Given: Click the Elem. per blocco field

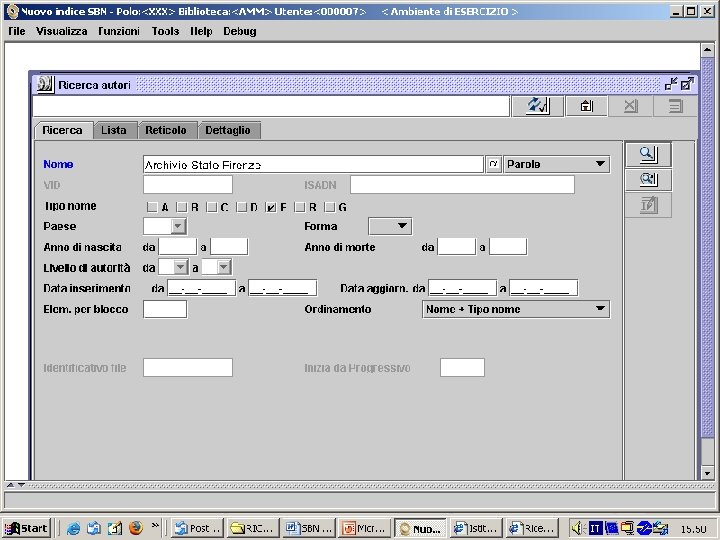Looking at the screenshot, I should 165,309.
